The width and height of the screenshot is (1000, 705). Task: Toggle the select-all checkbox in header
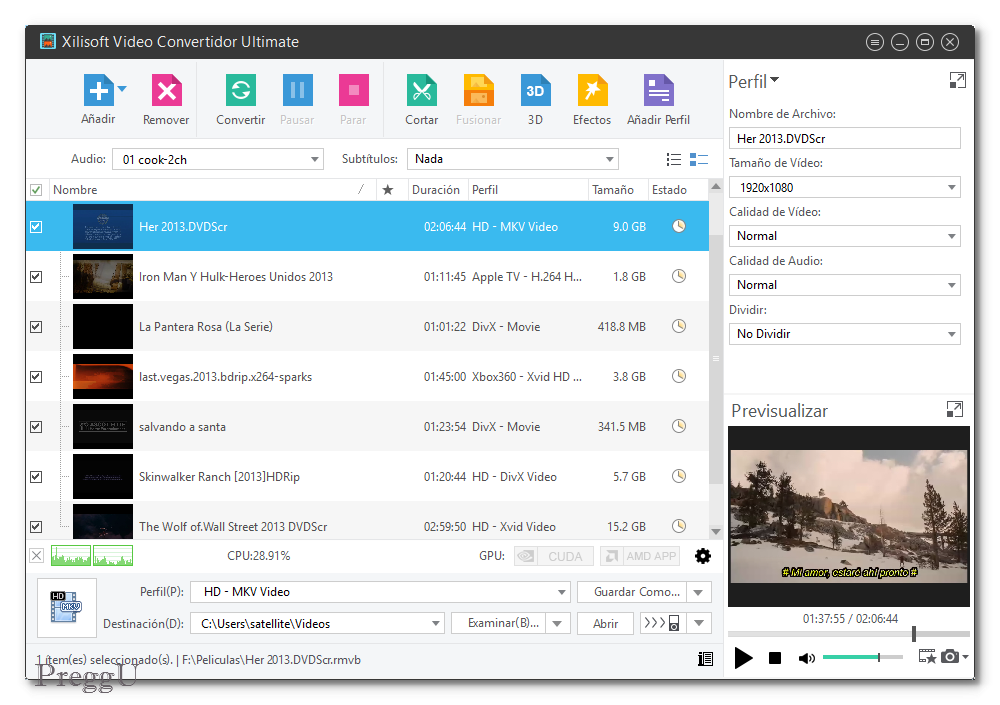(36, 190)
